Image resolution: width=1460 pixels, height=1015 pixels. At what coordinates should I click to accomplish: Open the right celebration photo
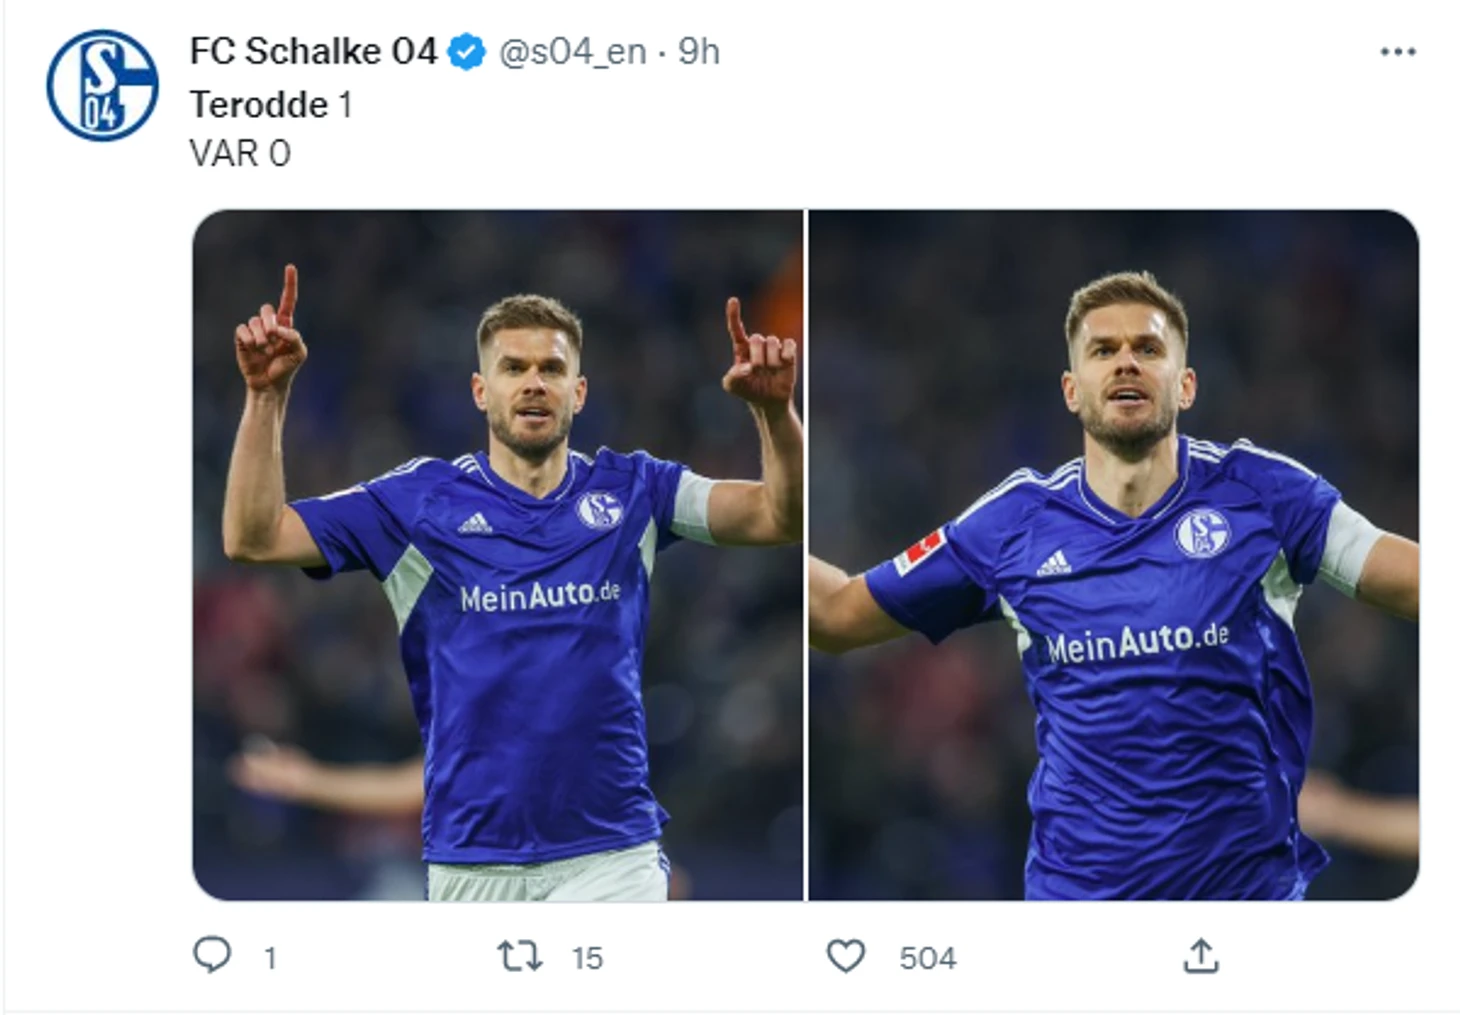1113,555
